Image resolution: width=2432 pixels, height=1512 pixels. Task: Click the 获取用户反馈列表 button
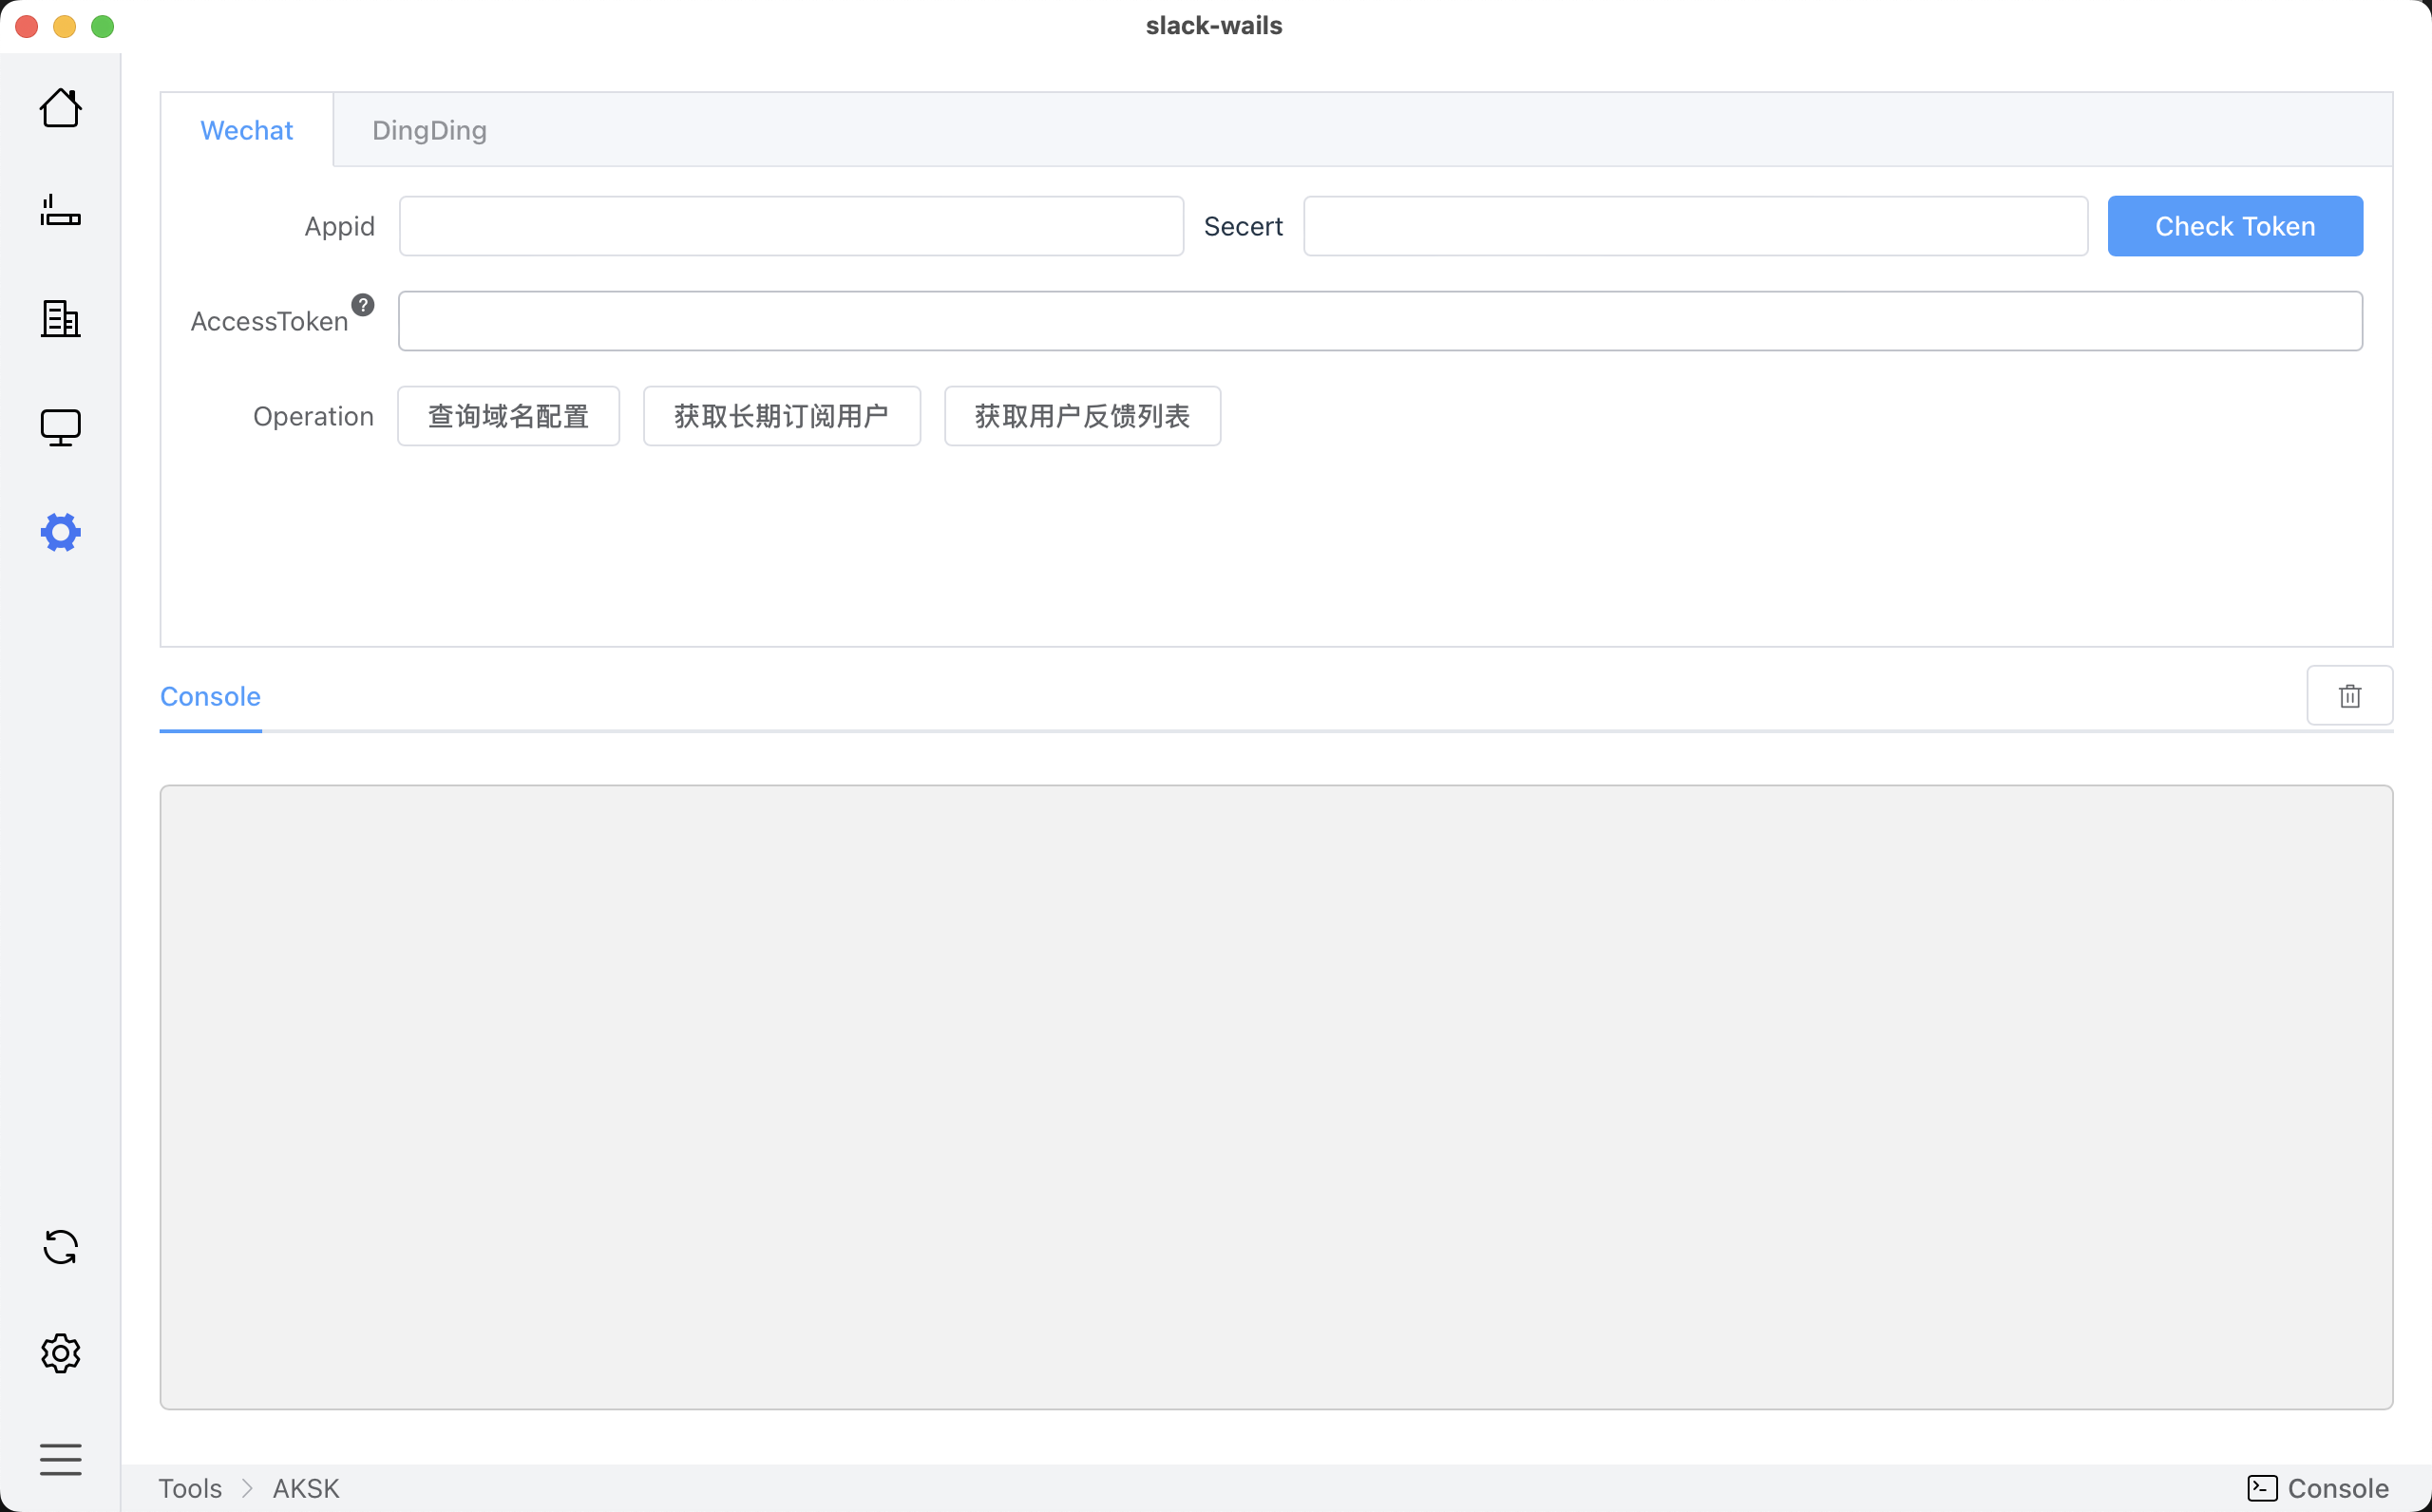1082,416
